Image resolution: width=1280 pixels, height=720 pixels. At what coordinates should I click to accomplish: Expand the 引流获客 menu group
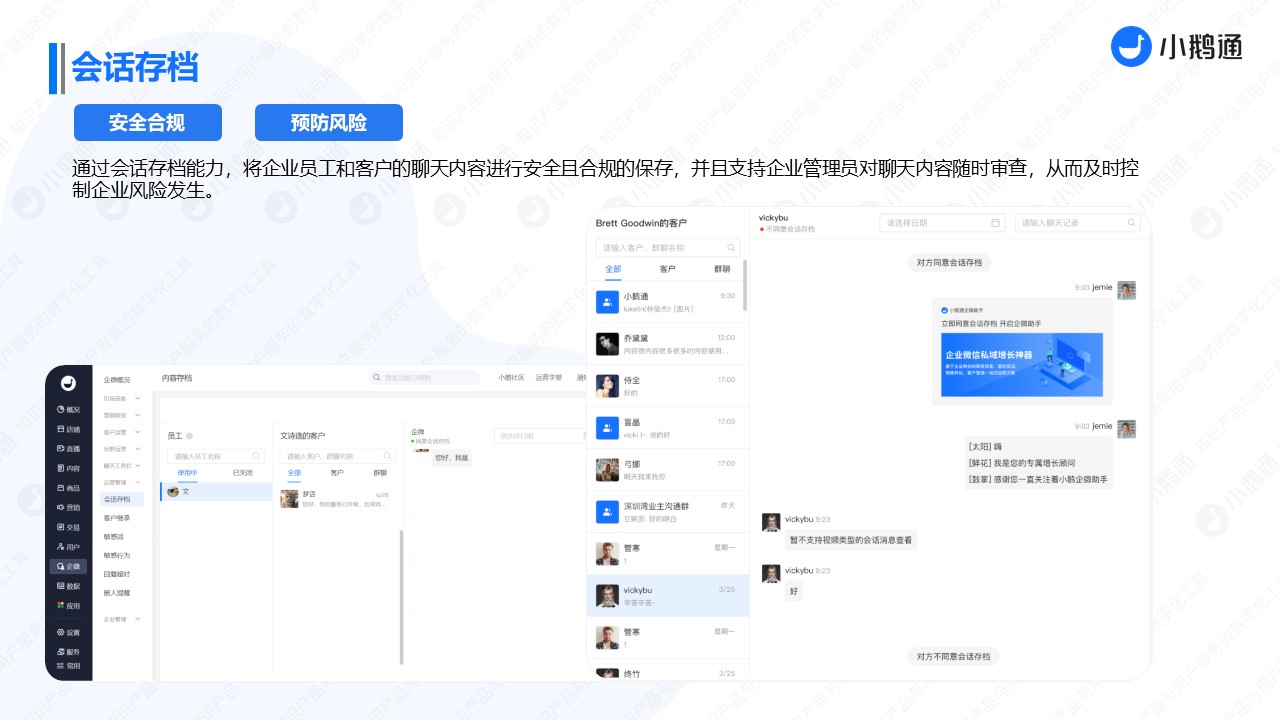123,398
